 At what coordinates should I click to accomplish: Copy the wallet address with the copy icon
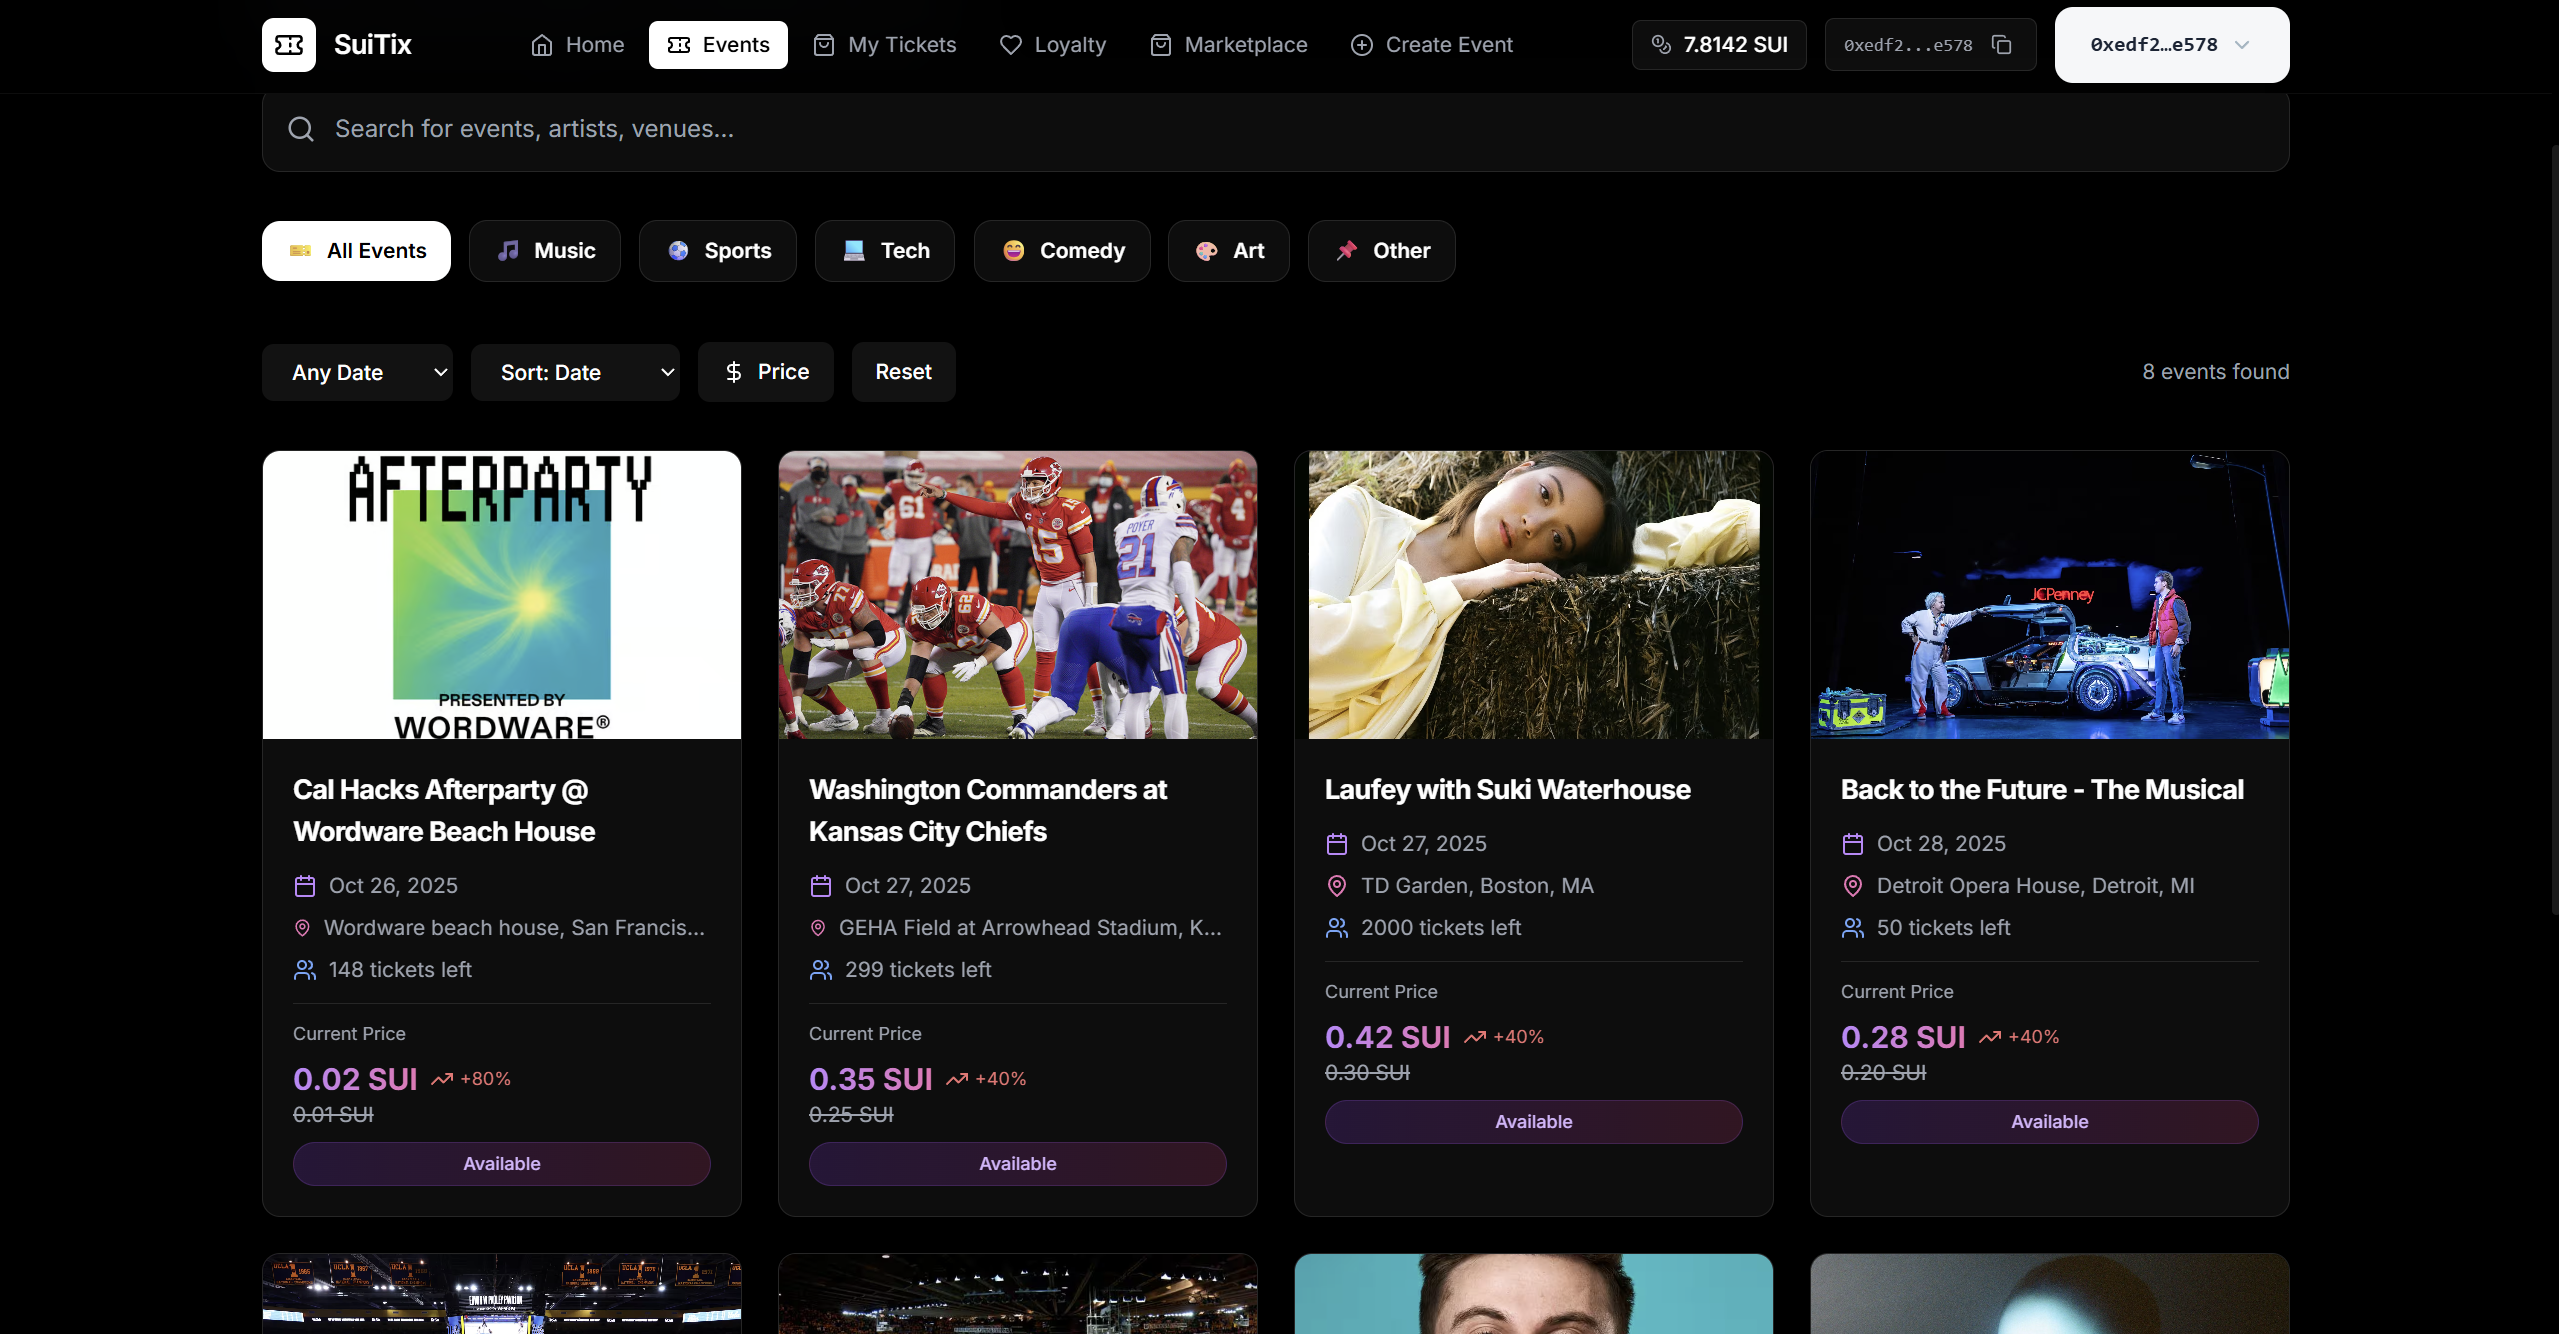click(2001, 45)
